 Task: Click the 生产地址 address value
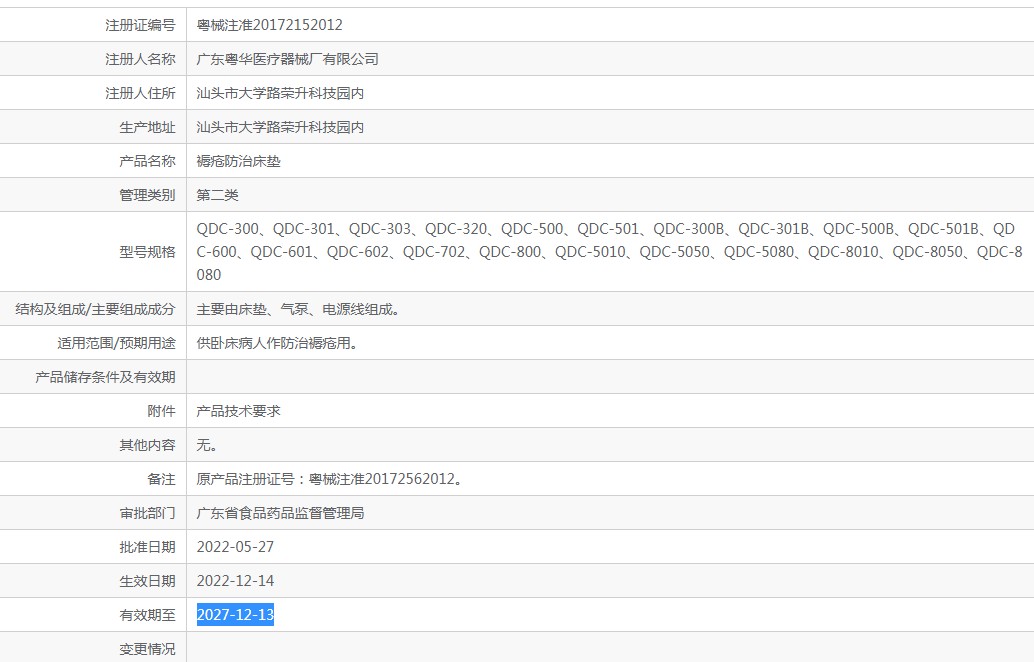[x=280, y=127]
